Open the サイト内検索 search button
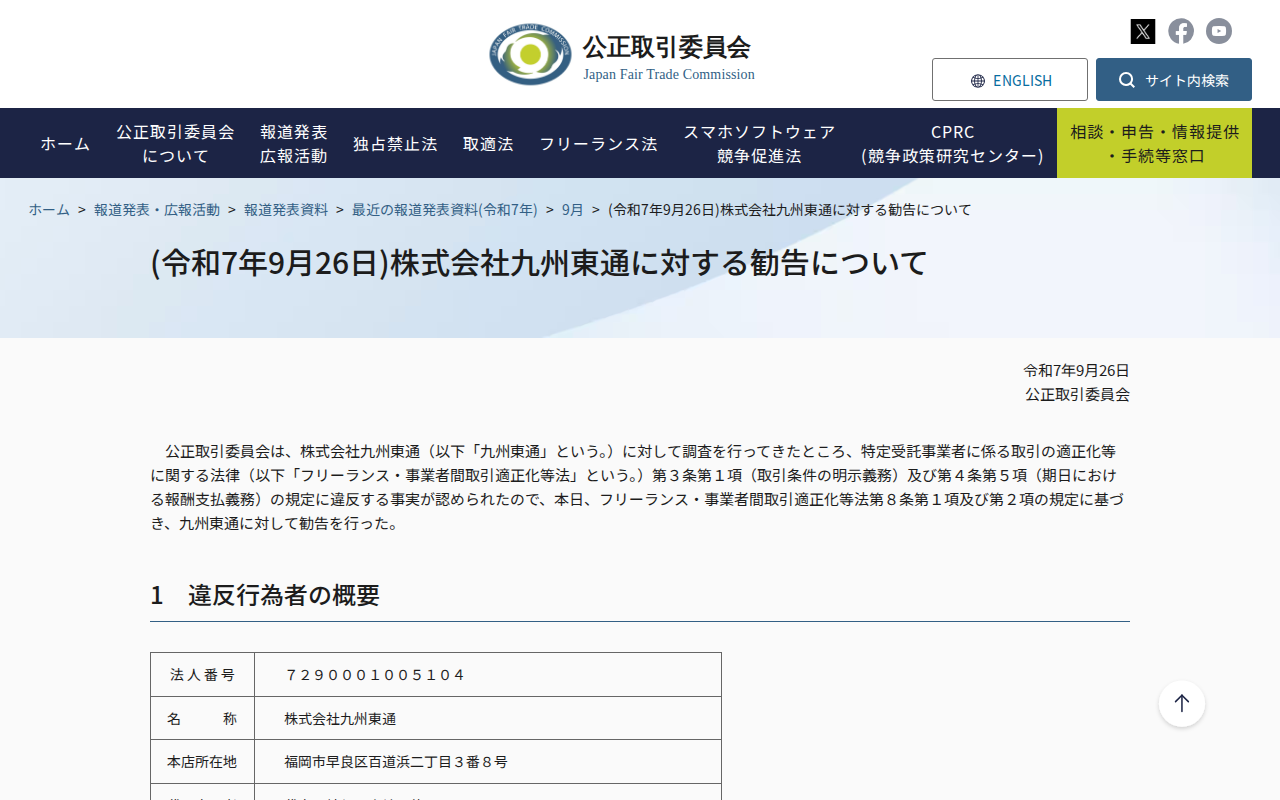 [1174, 80]
